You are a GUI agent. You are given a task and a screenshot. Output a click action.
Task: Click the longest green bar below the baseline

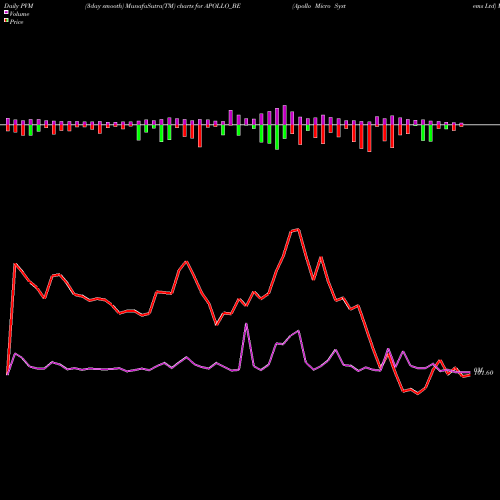click(277, 137)
